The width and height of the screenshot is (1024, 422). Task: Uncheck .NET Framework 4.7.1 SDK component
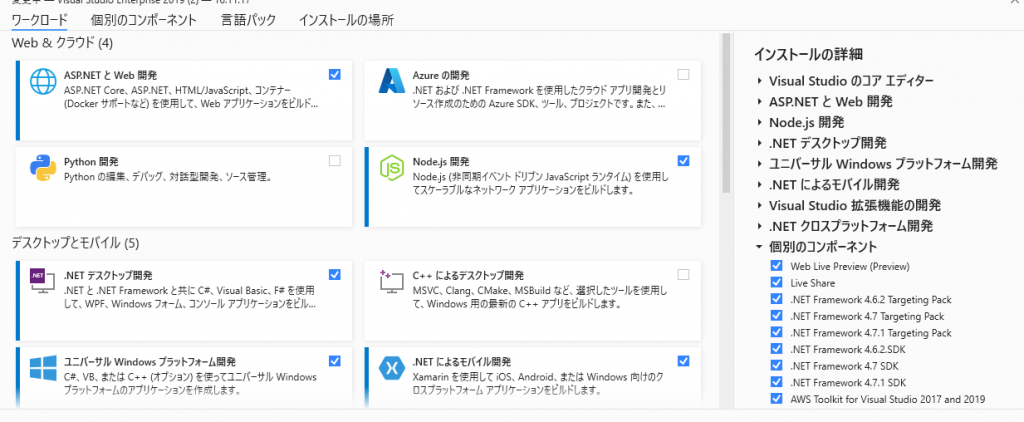click(776, 382)
